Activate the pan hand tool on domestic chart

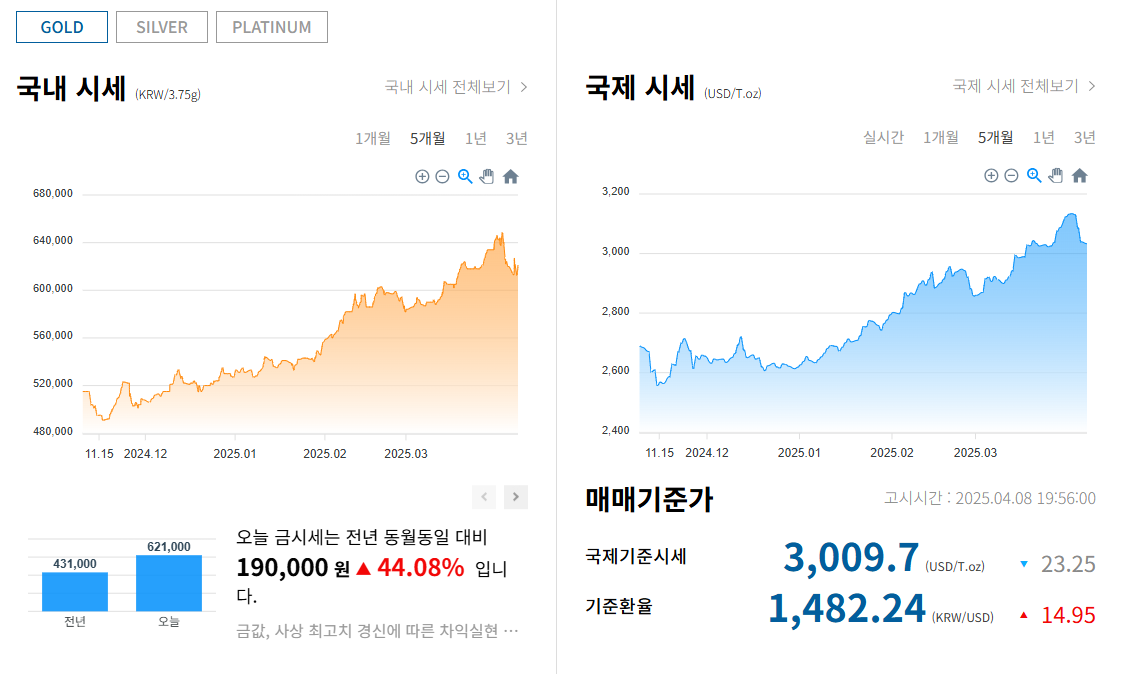pos(486,177)
